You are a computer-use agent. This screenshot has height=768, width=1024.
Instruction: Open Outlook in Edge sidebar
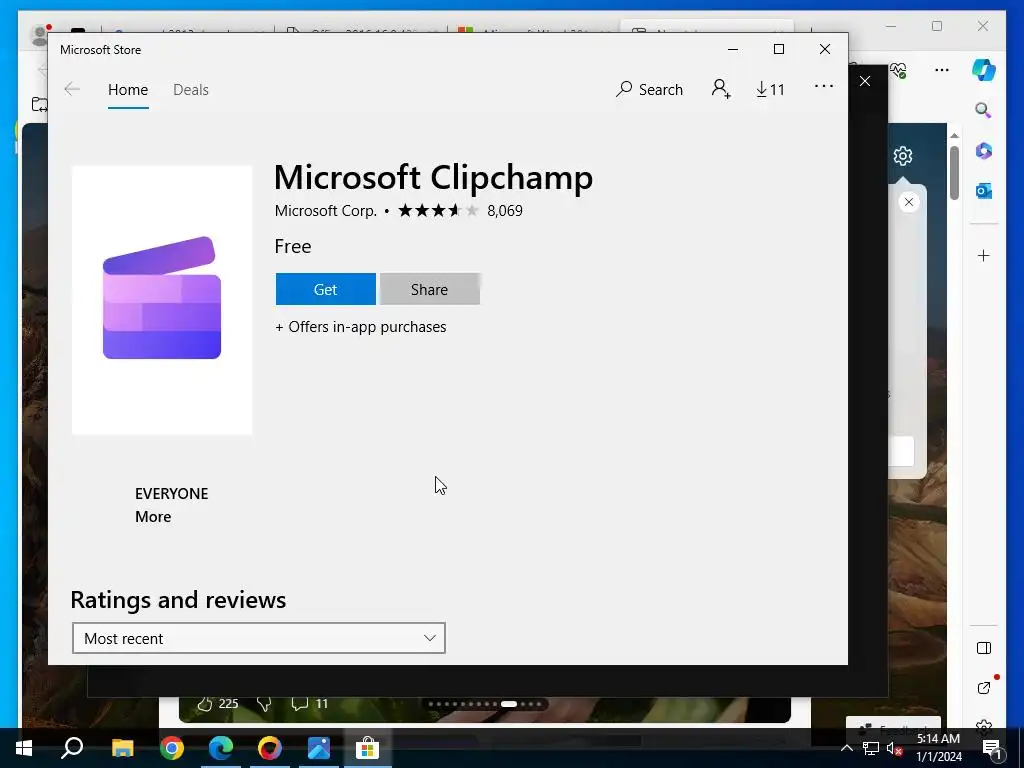click(984, 191)
